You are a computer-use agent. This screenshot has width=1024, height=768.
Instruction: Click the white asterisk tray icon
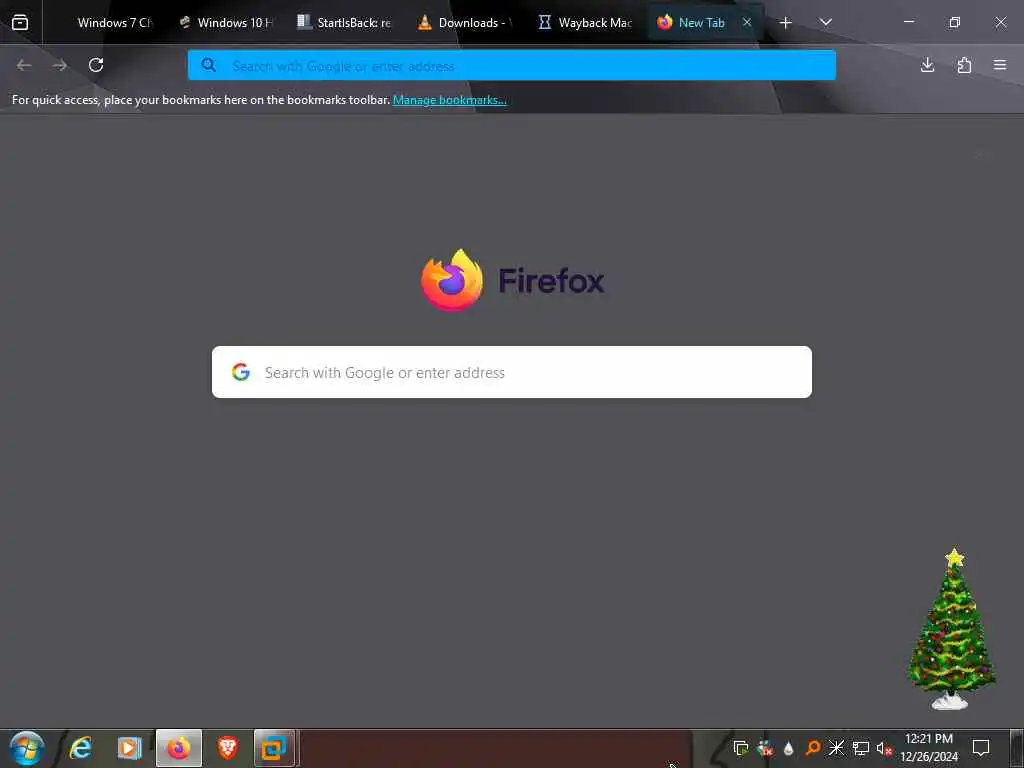(836, 748)
